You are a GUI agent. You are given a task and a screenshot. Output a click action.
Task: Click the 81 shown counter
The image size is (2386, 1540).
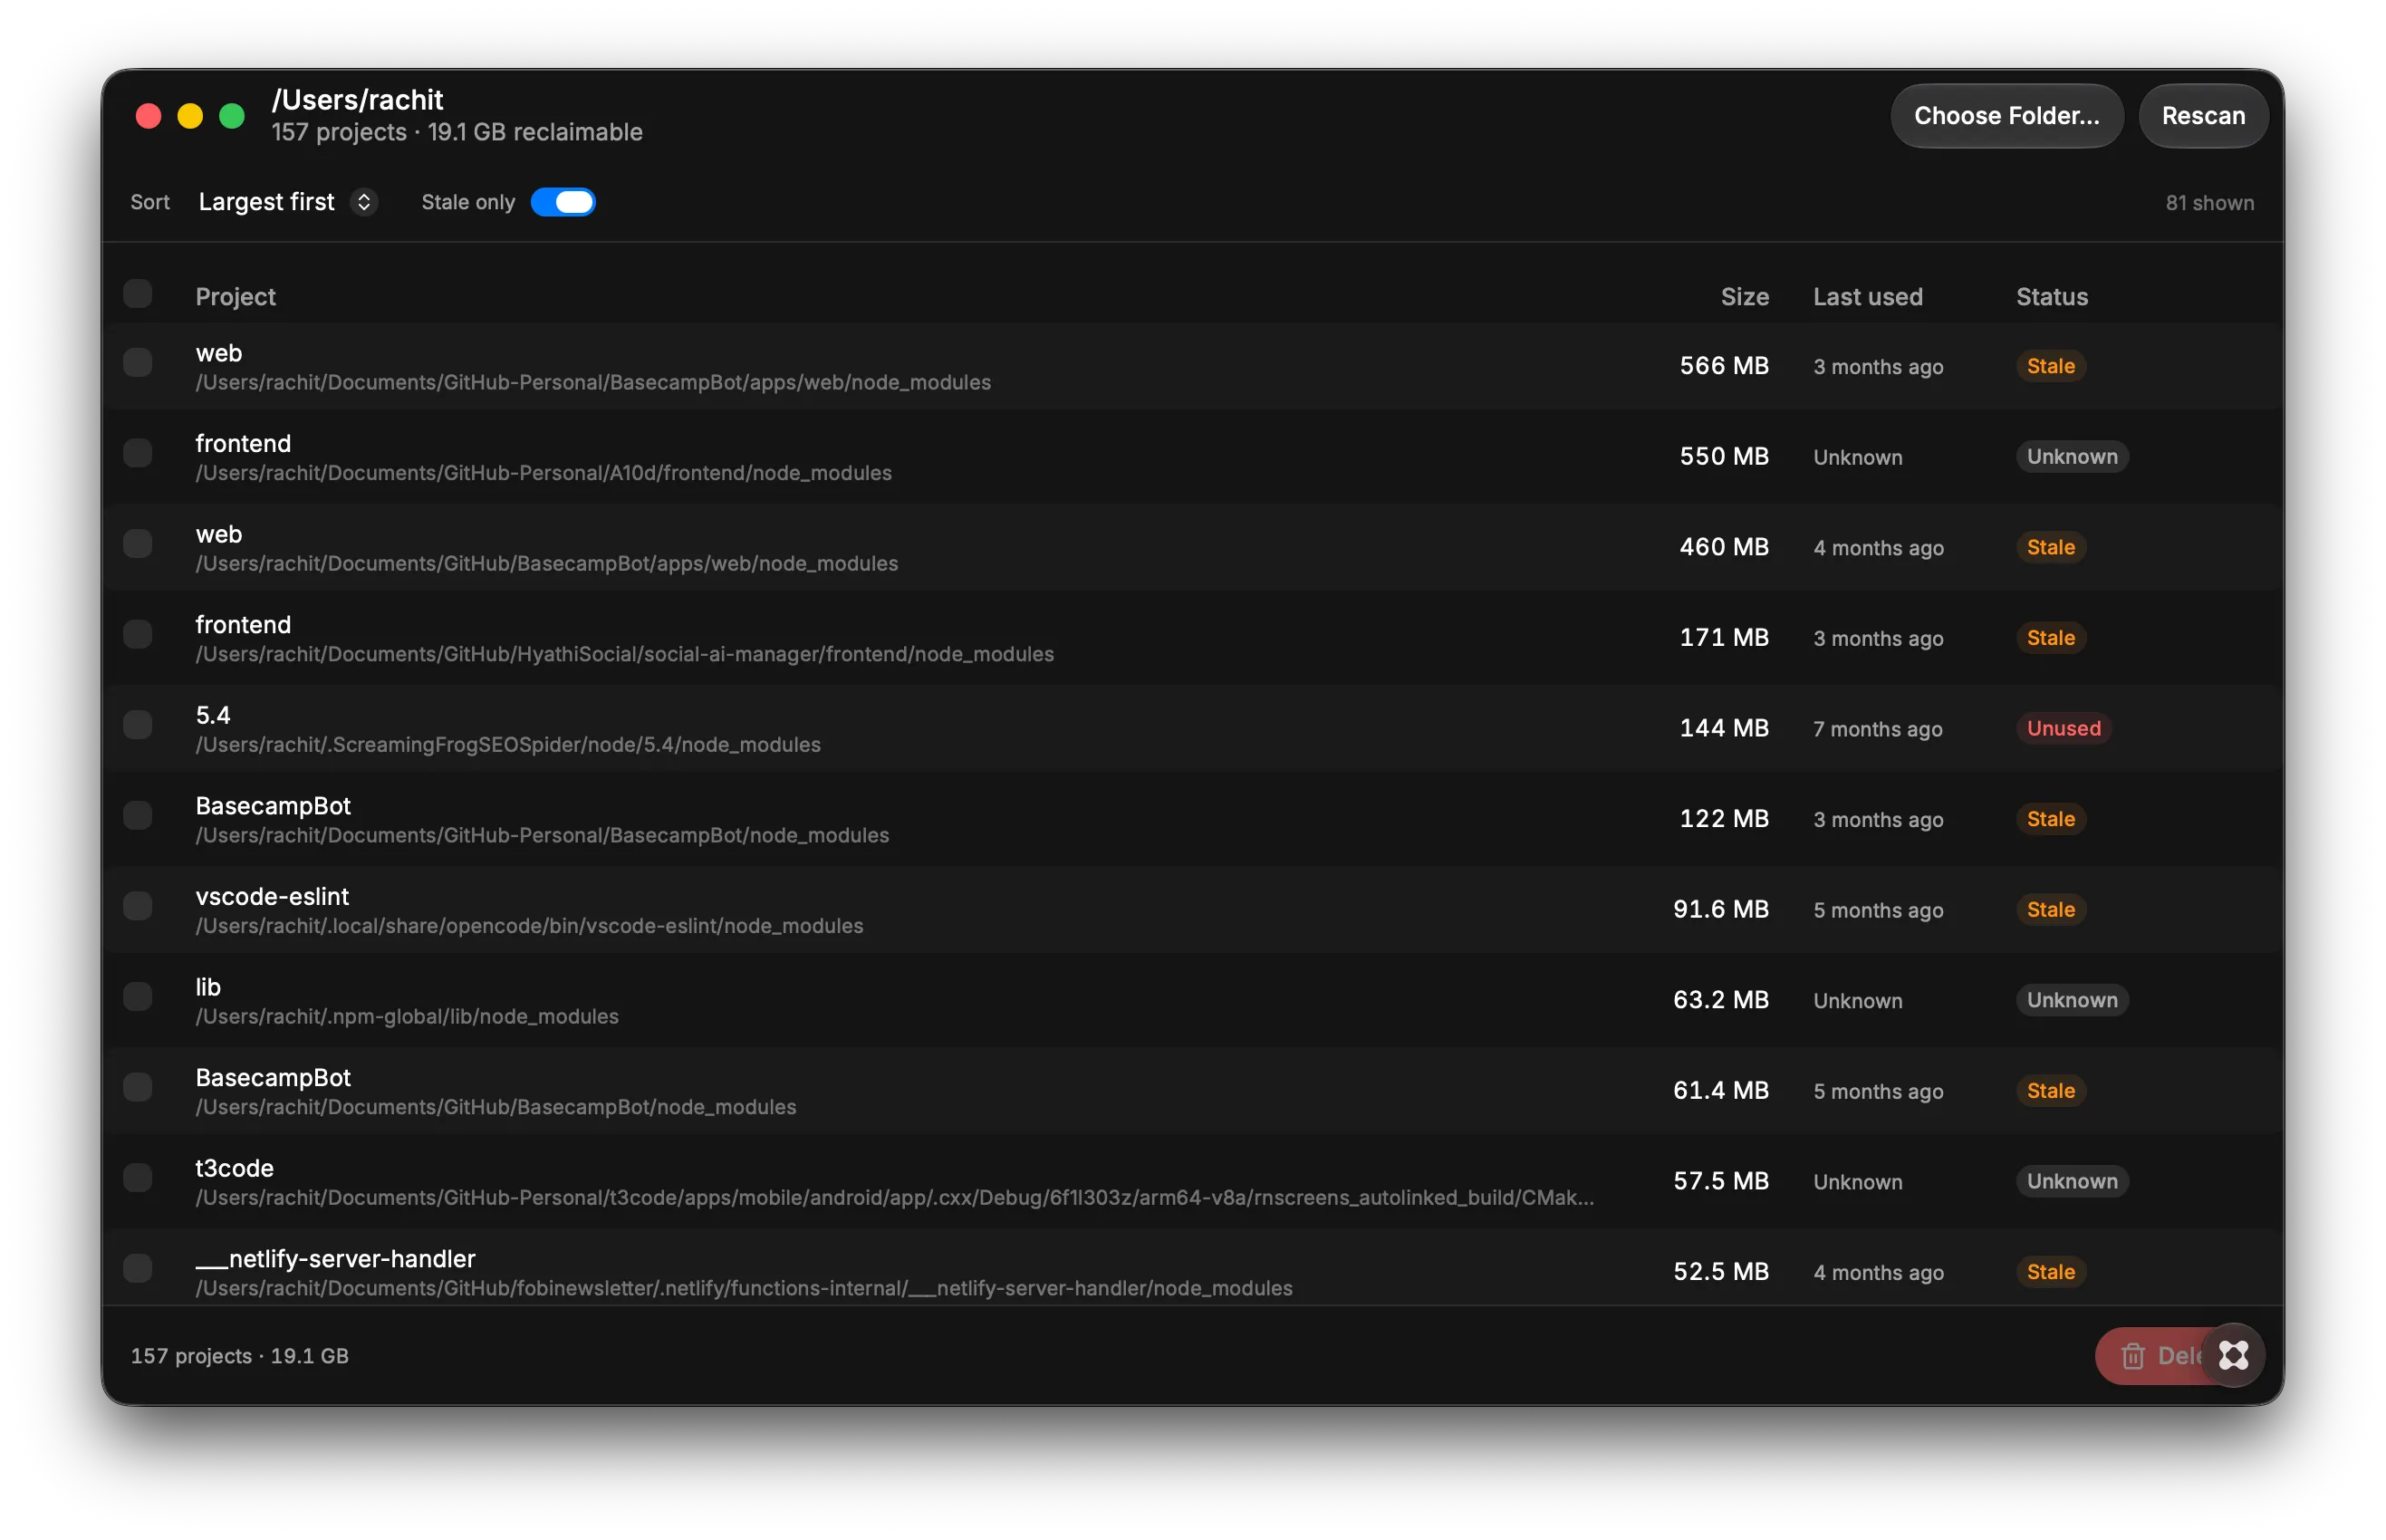[x=2209, y=203]
